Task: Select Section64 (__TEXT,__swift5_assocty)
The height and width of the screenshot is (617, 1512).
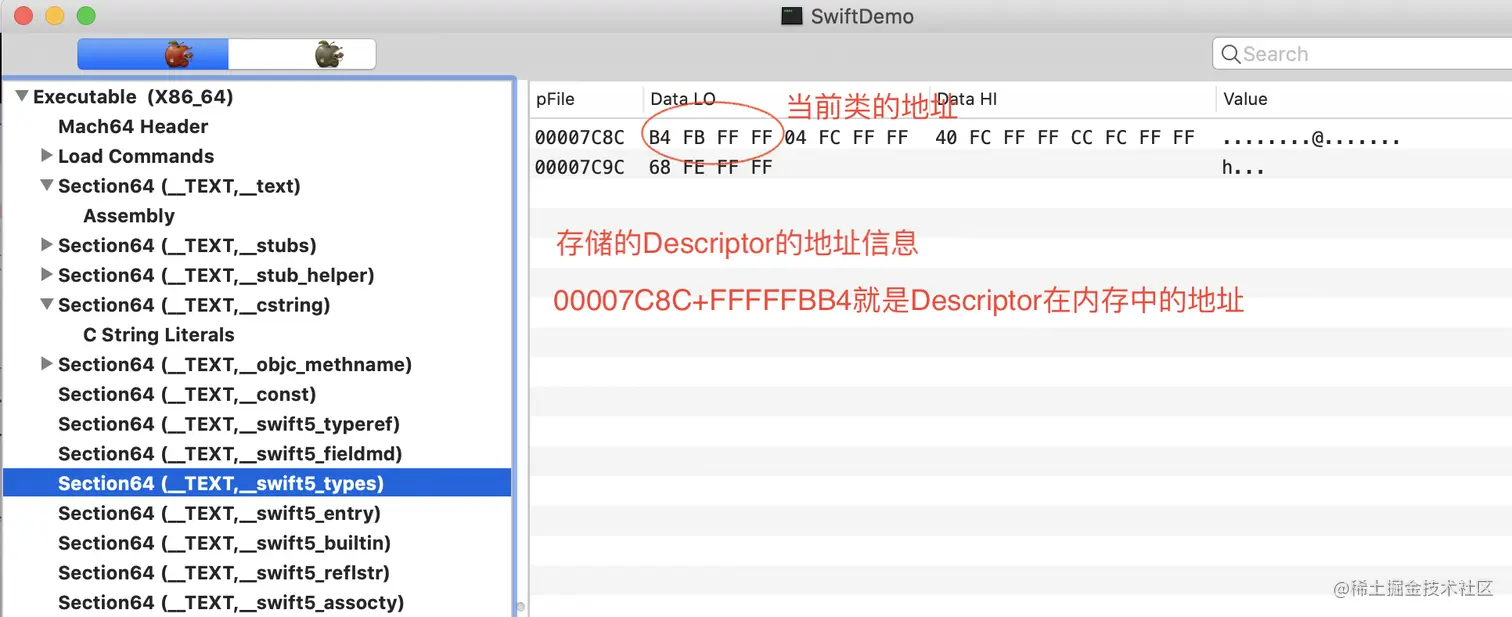Action: click(231, 602)
